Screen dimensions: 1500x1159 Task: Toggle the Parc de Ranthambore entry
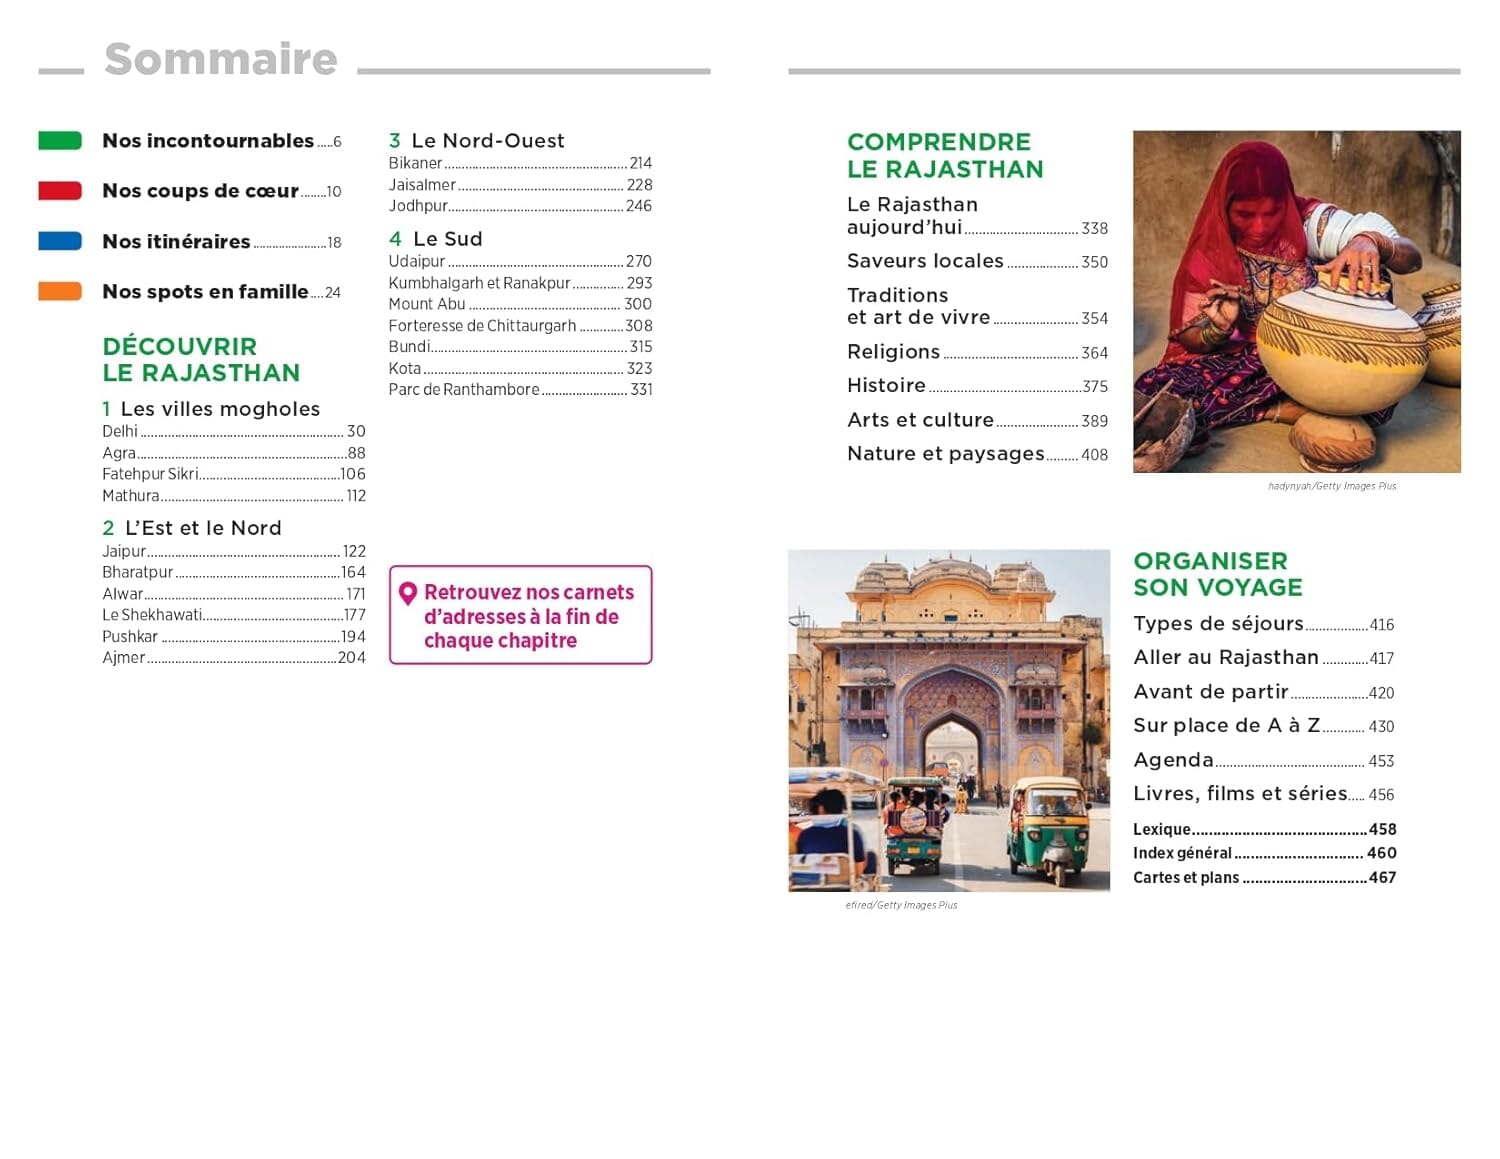point(465,389)
